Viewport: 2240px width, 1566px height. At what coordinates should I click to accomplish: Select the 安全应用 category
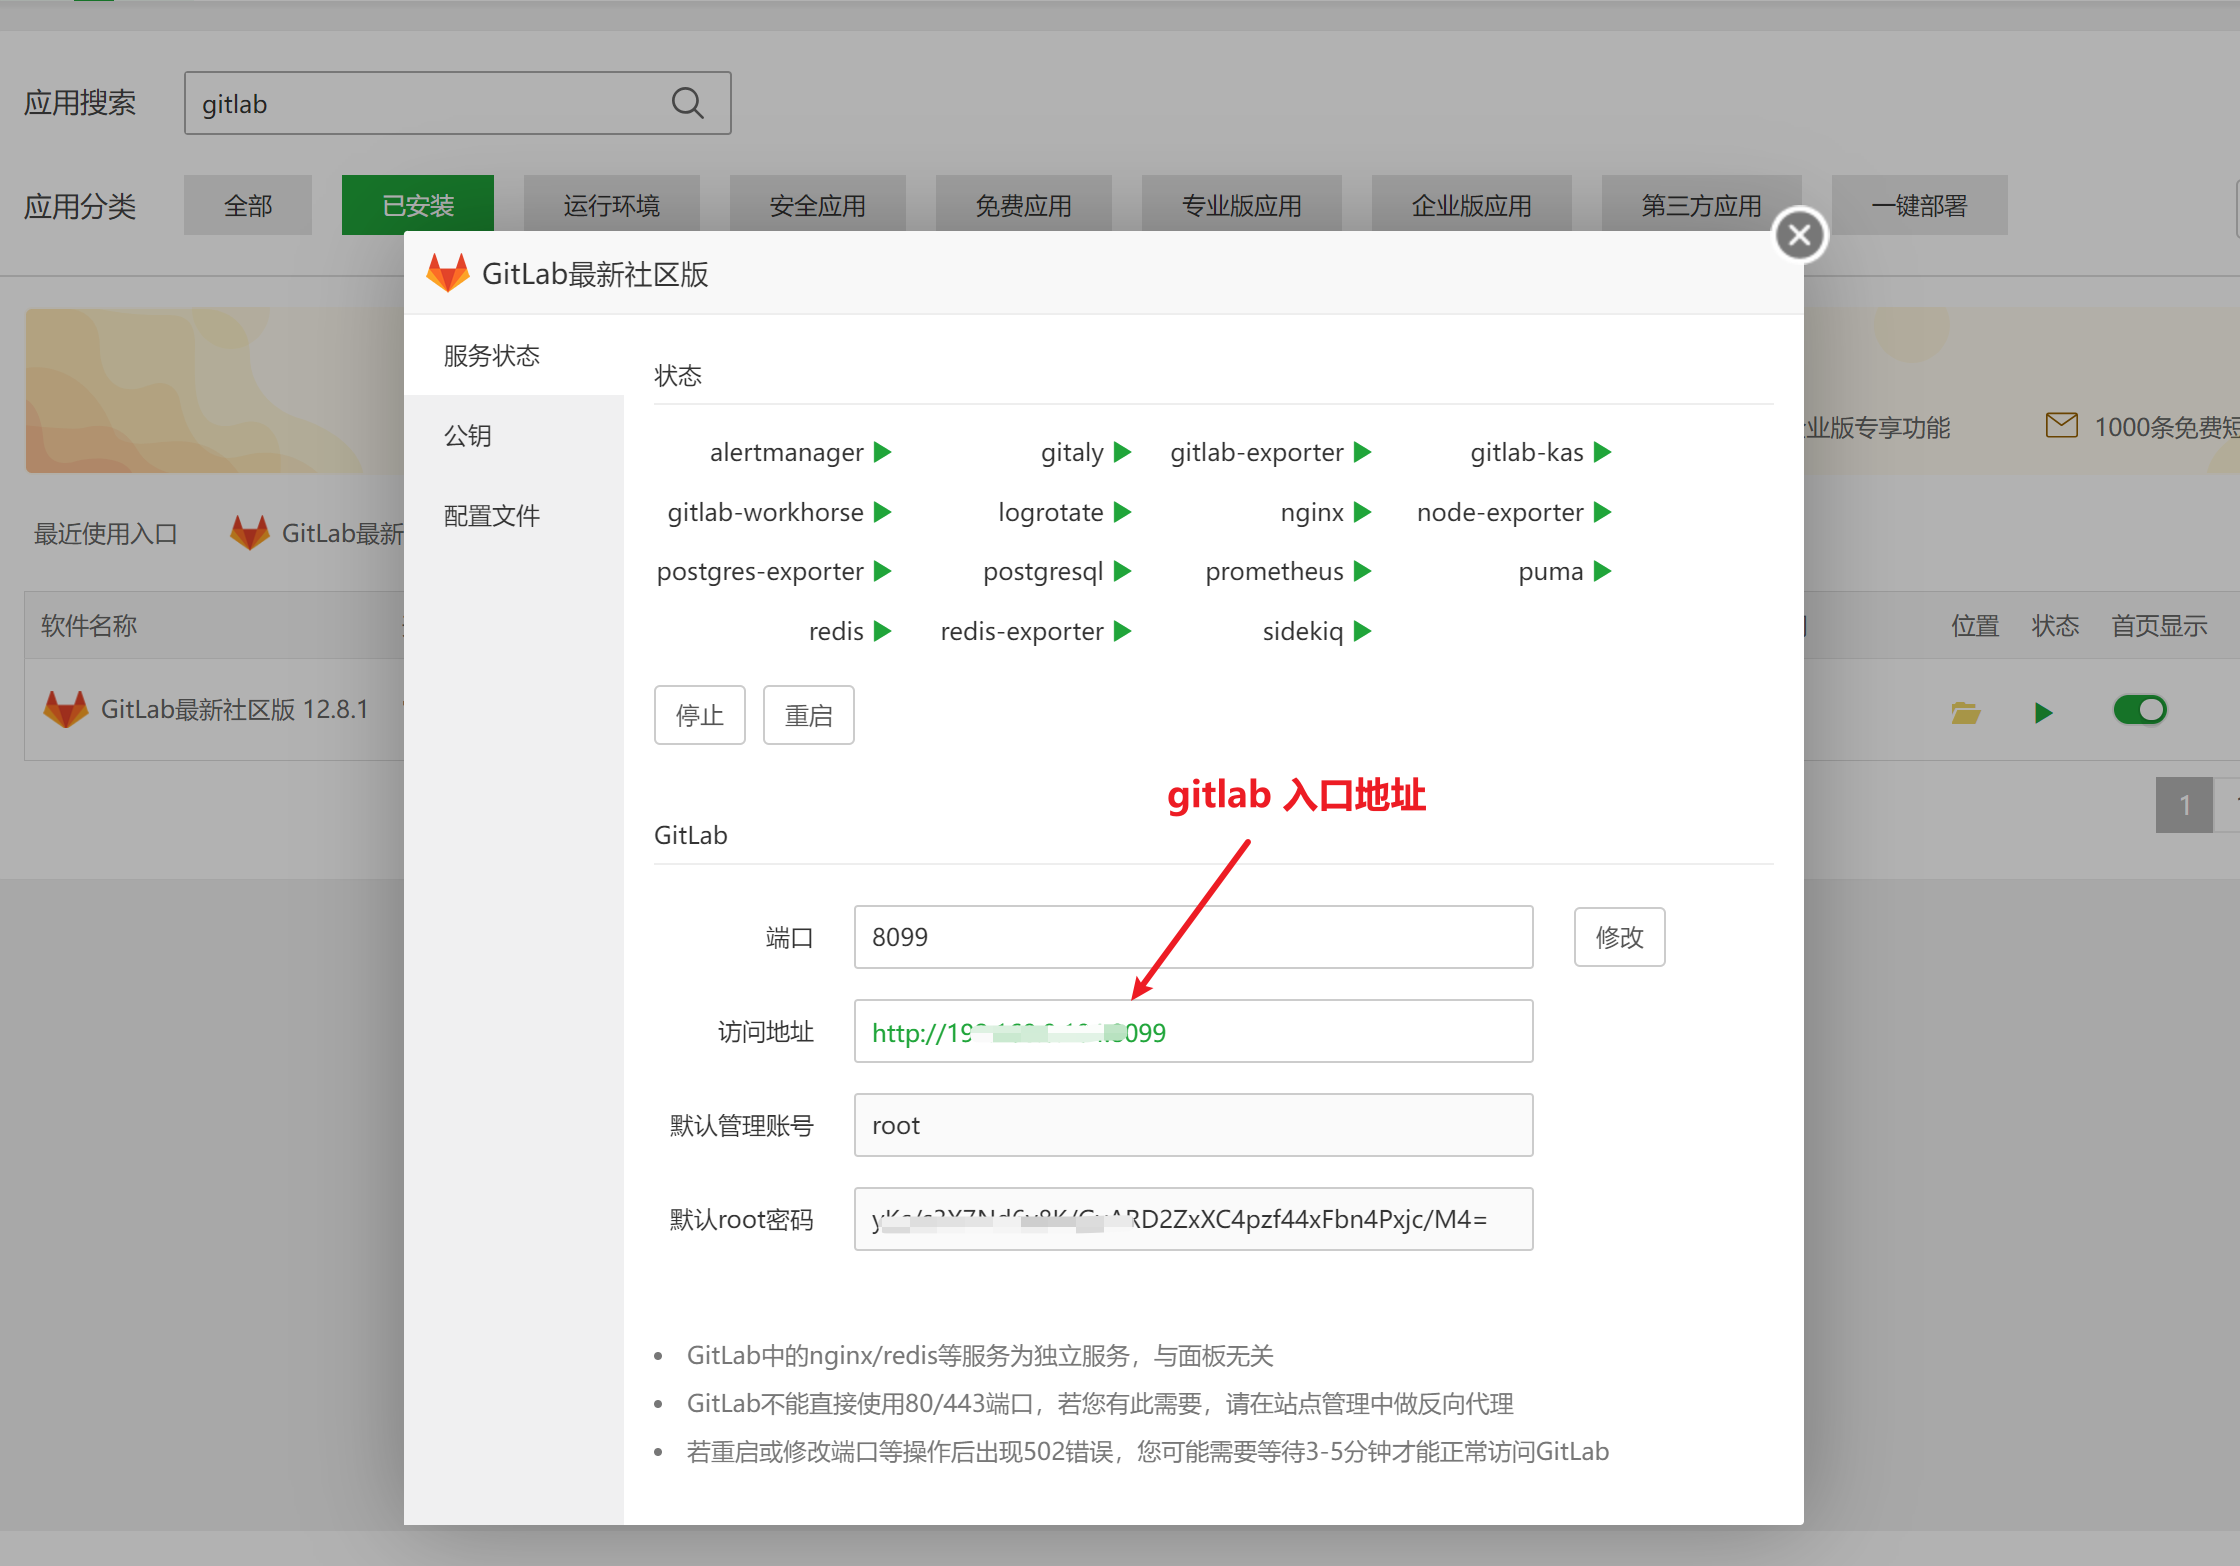click(818, 205)
